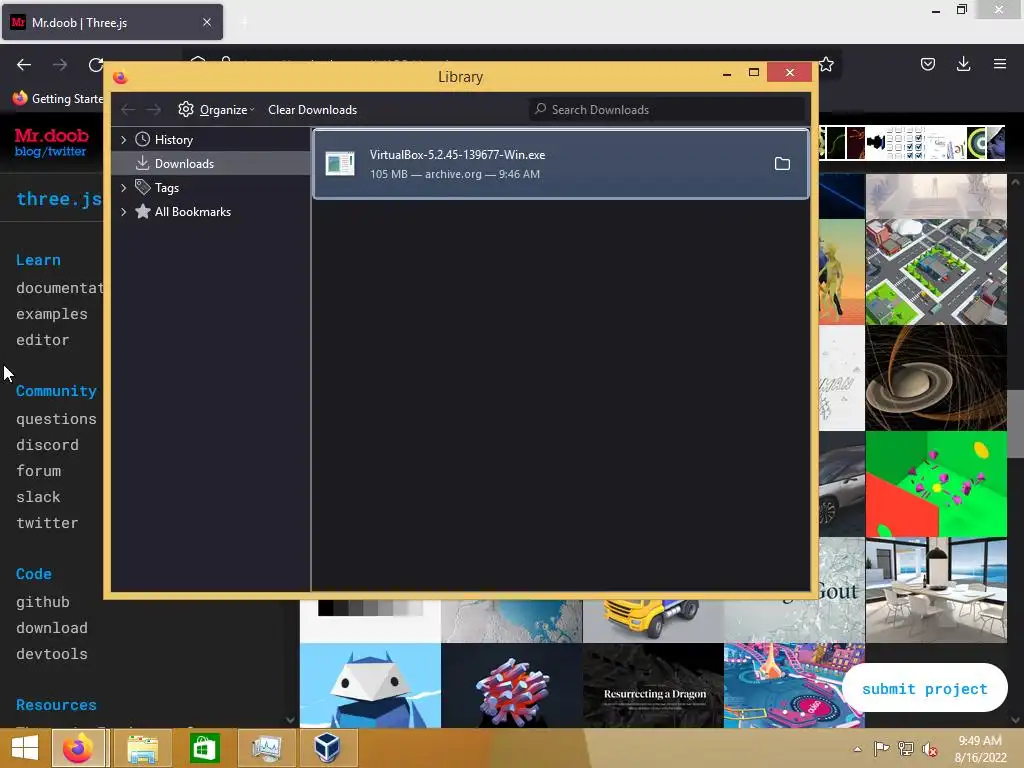Click the Firefox logo in Library titlebar
This screenshot has width=1024, height=768.
[120, 77]
